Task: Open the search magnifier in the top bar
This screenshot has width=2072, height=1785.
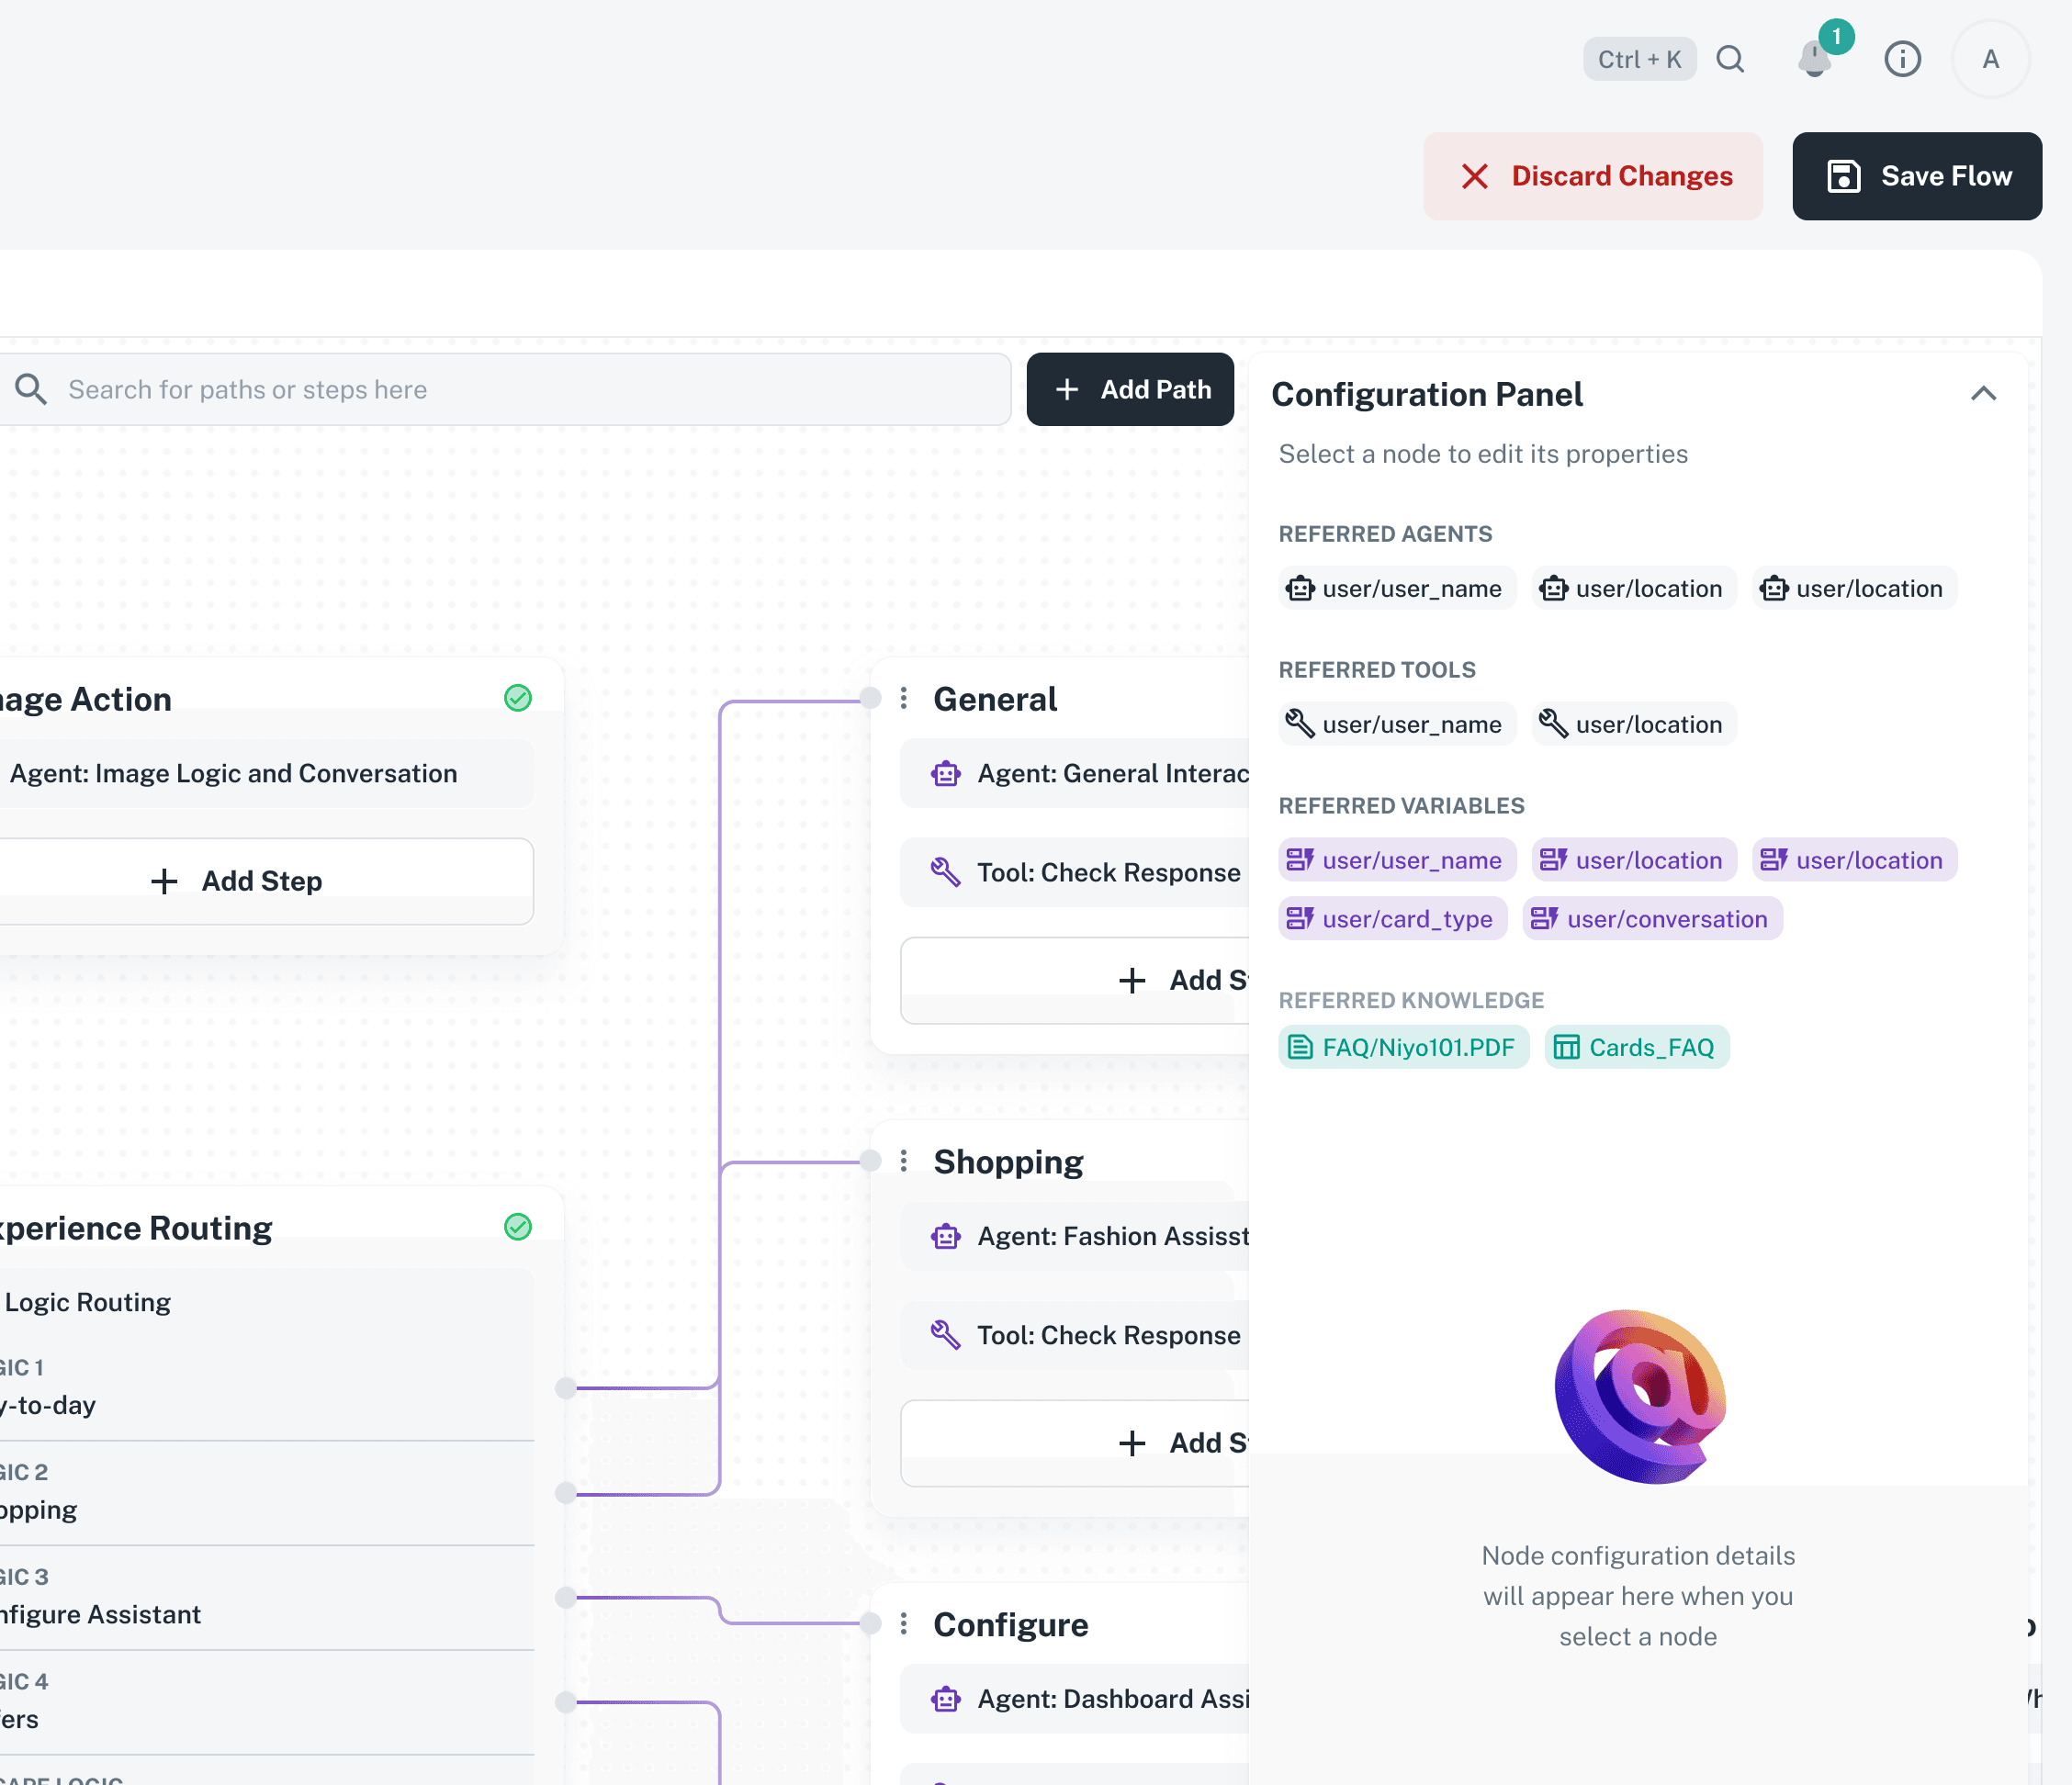Action: [x=1731, y=59]
